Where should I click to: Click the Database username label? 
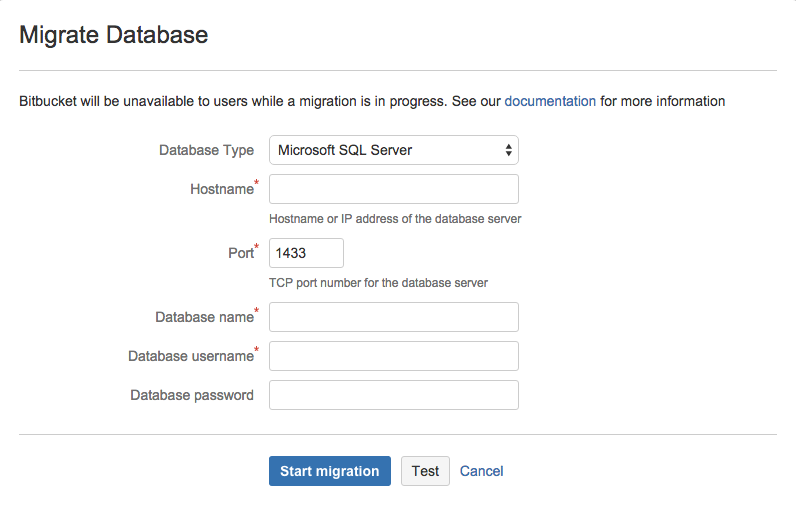(x=190, y=356)
